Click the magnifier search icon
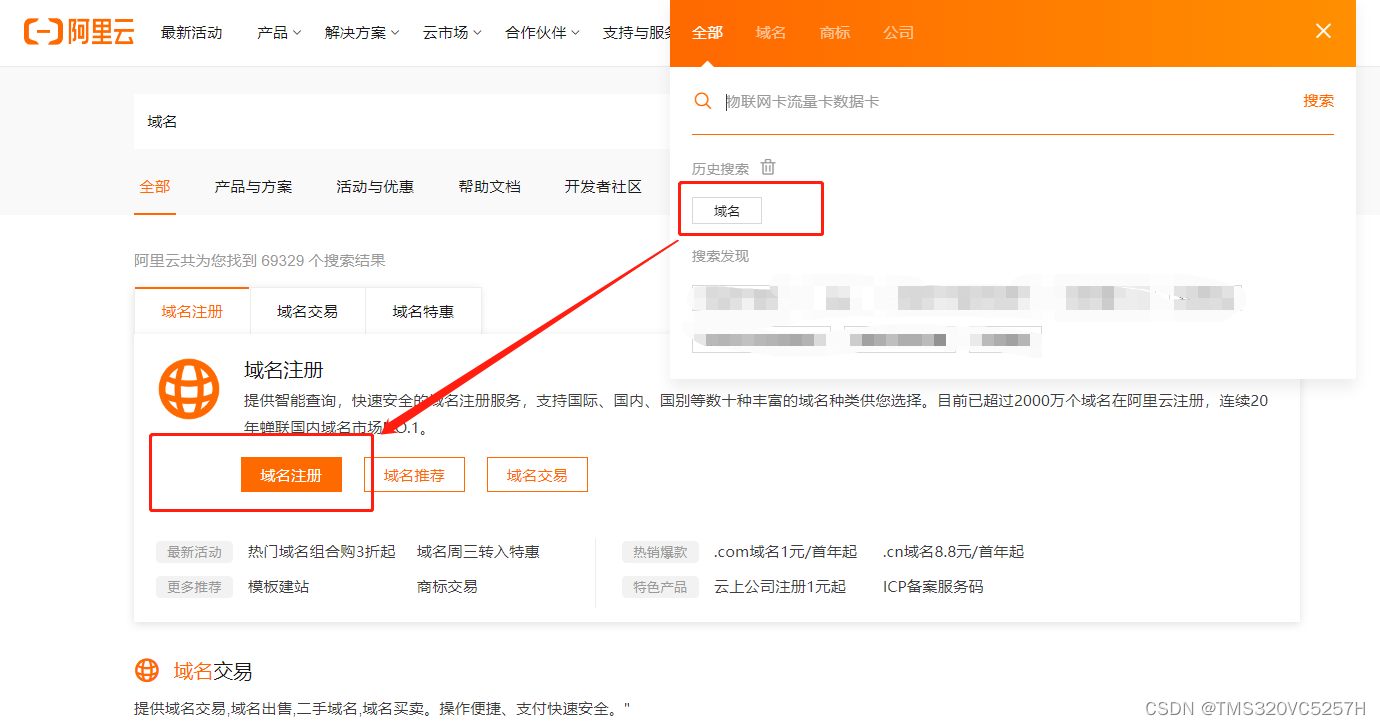The width and height of the screenshot is (1380, 725). tap(703, 101)
